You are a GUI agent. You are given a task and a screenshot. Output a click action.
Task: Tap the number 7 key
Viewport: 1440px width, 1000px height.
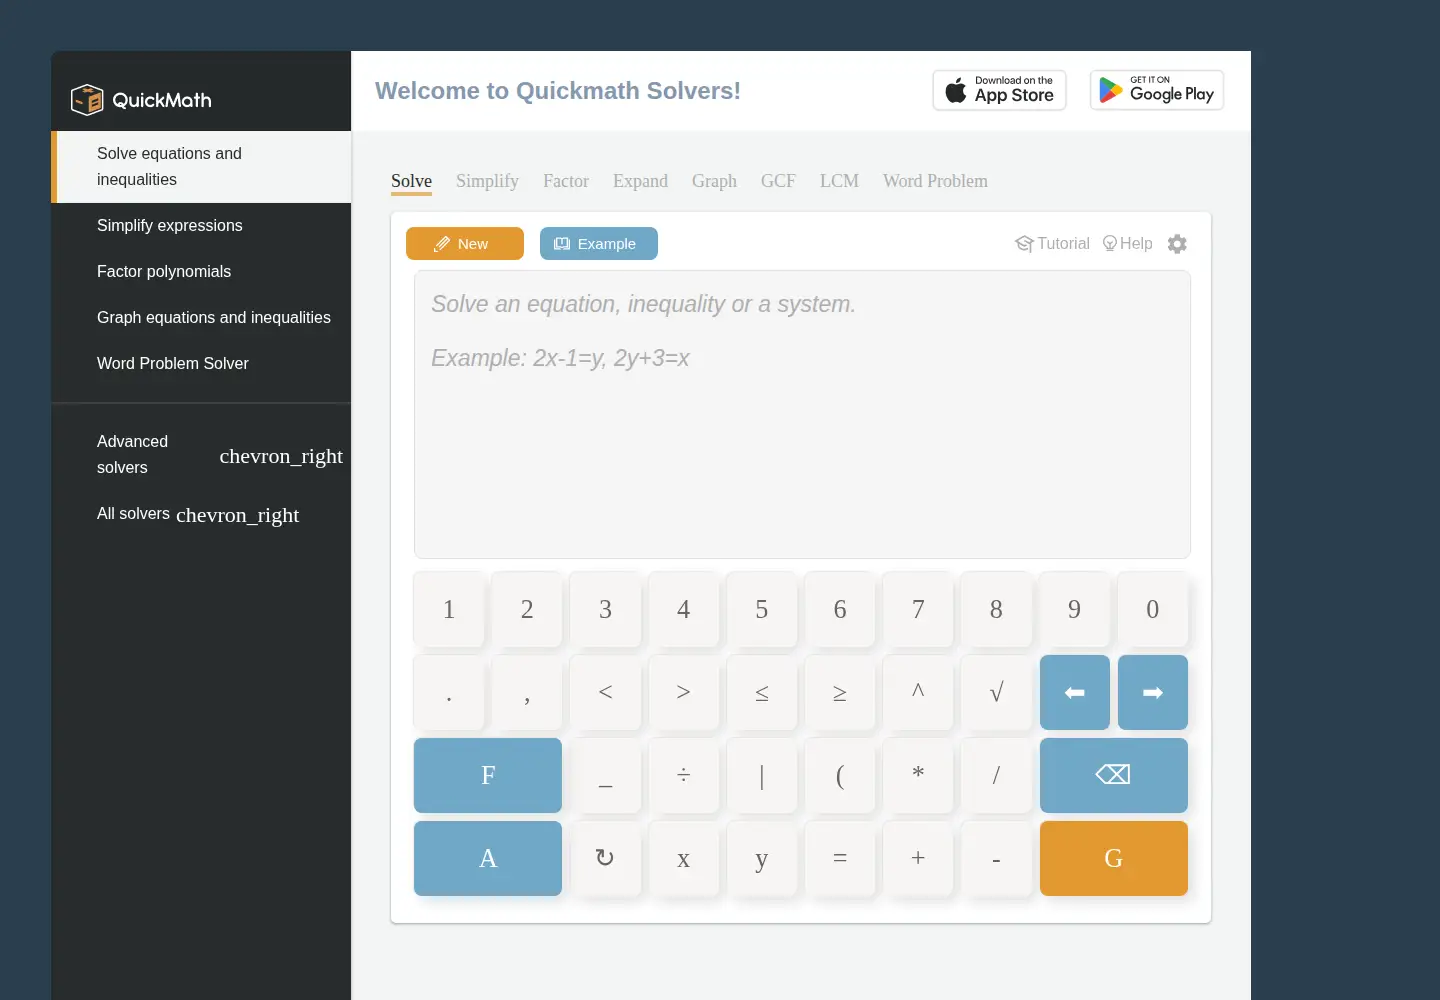coord(918,609)
